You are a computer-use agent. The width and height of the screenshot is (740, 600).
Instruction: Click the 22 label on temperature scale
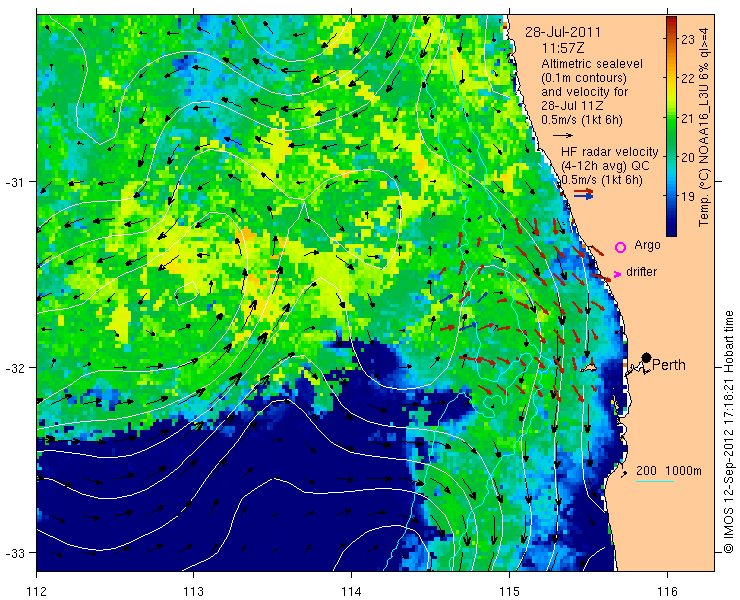click(689, 78)
